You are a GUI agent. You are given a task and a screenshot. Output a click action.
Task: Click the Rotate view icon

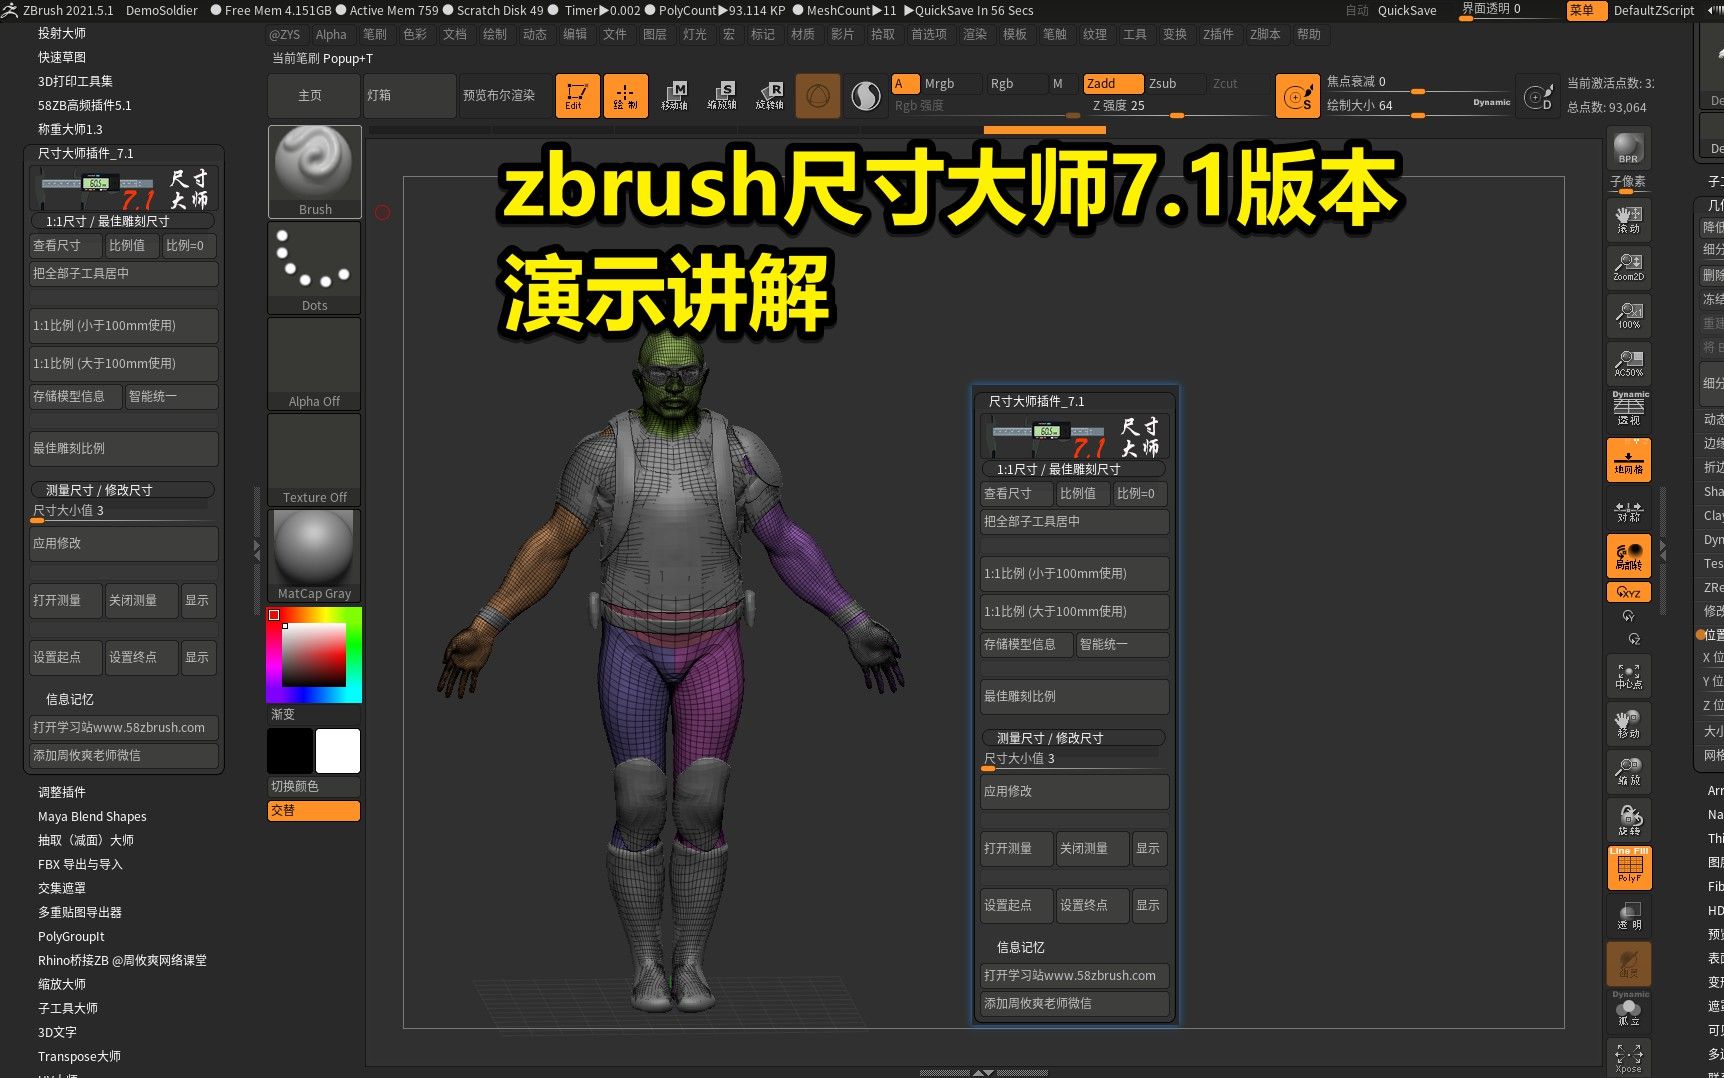point(1629,820)
